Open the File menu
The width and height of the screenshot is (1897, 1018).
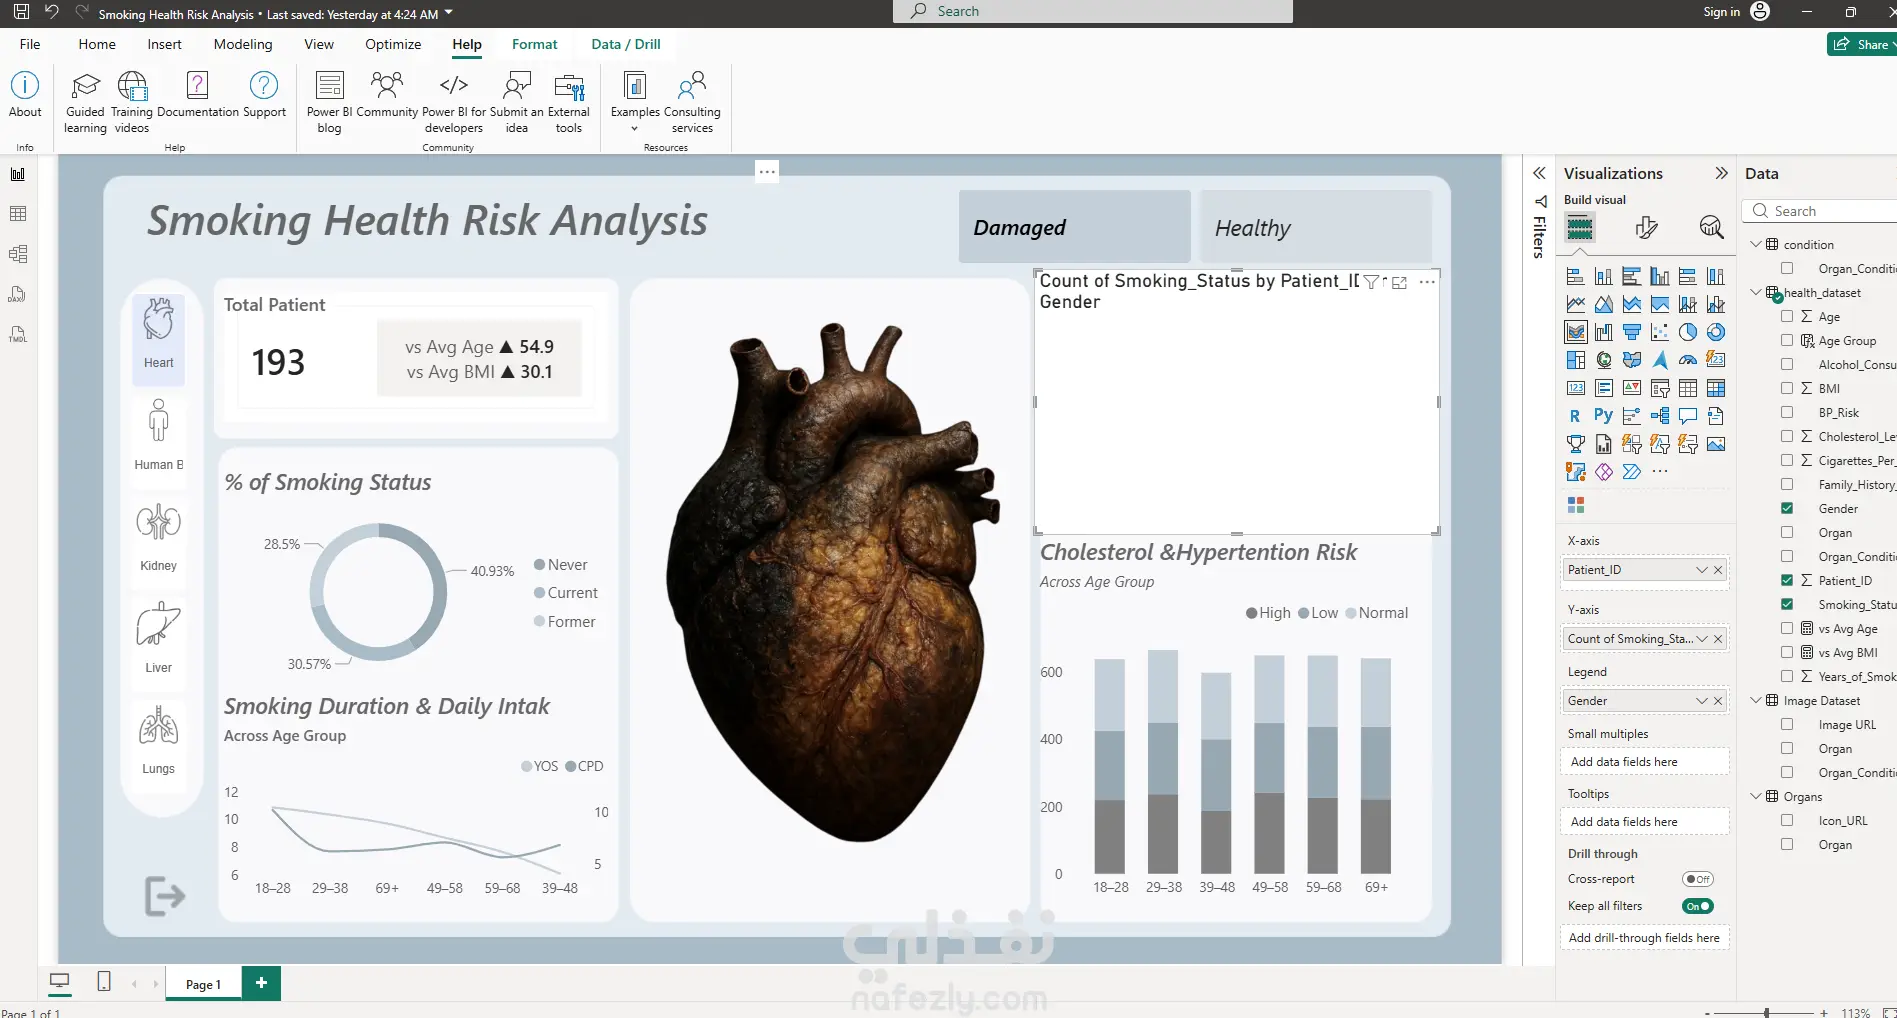click(30, 44)
